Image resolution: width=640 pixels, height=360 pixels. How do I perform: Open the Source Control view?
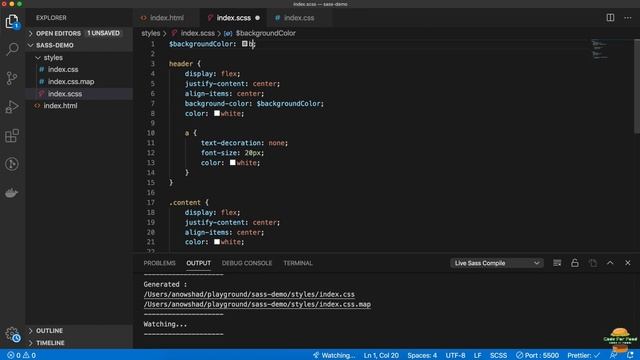pos(12,78)
